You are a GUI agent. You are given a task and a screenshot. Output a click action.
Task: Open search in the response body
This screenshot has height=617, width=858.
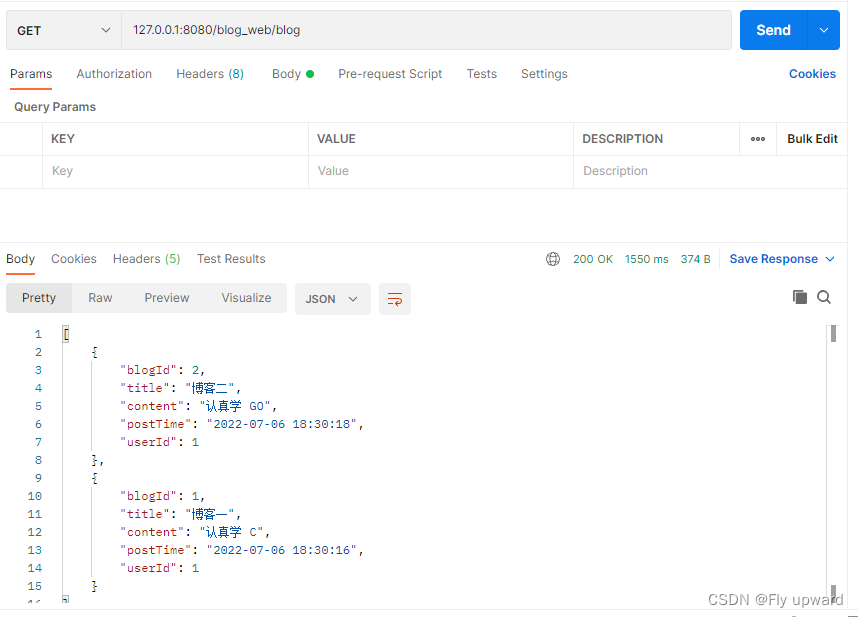point(824,297)
